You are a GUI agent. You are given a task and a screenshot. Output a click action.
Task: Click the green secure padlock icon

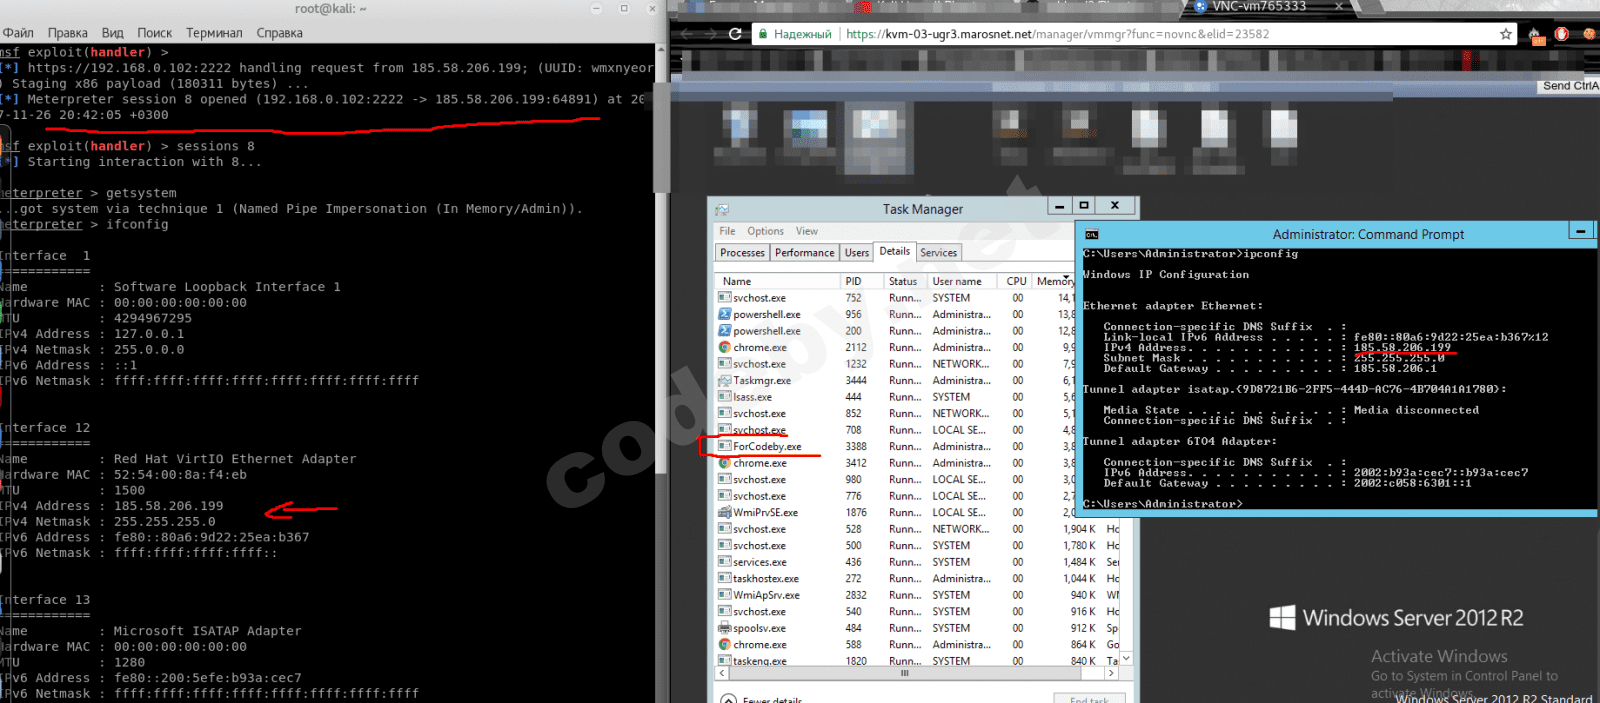coord(763,34)
